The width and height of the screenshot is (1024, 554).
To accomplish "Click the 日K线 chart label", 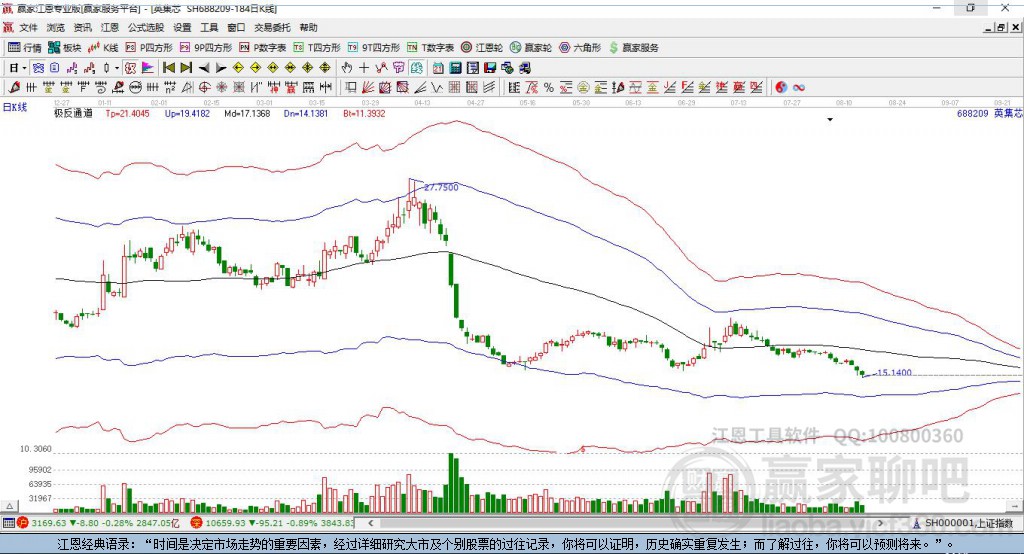I will click(15, 107).
